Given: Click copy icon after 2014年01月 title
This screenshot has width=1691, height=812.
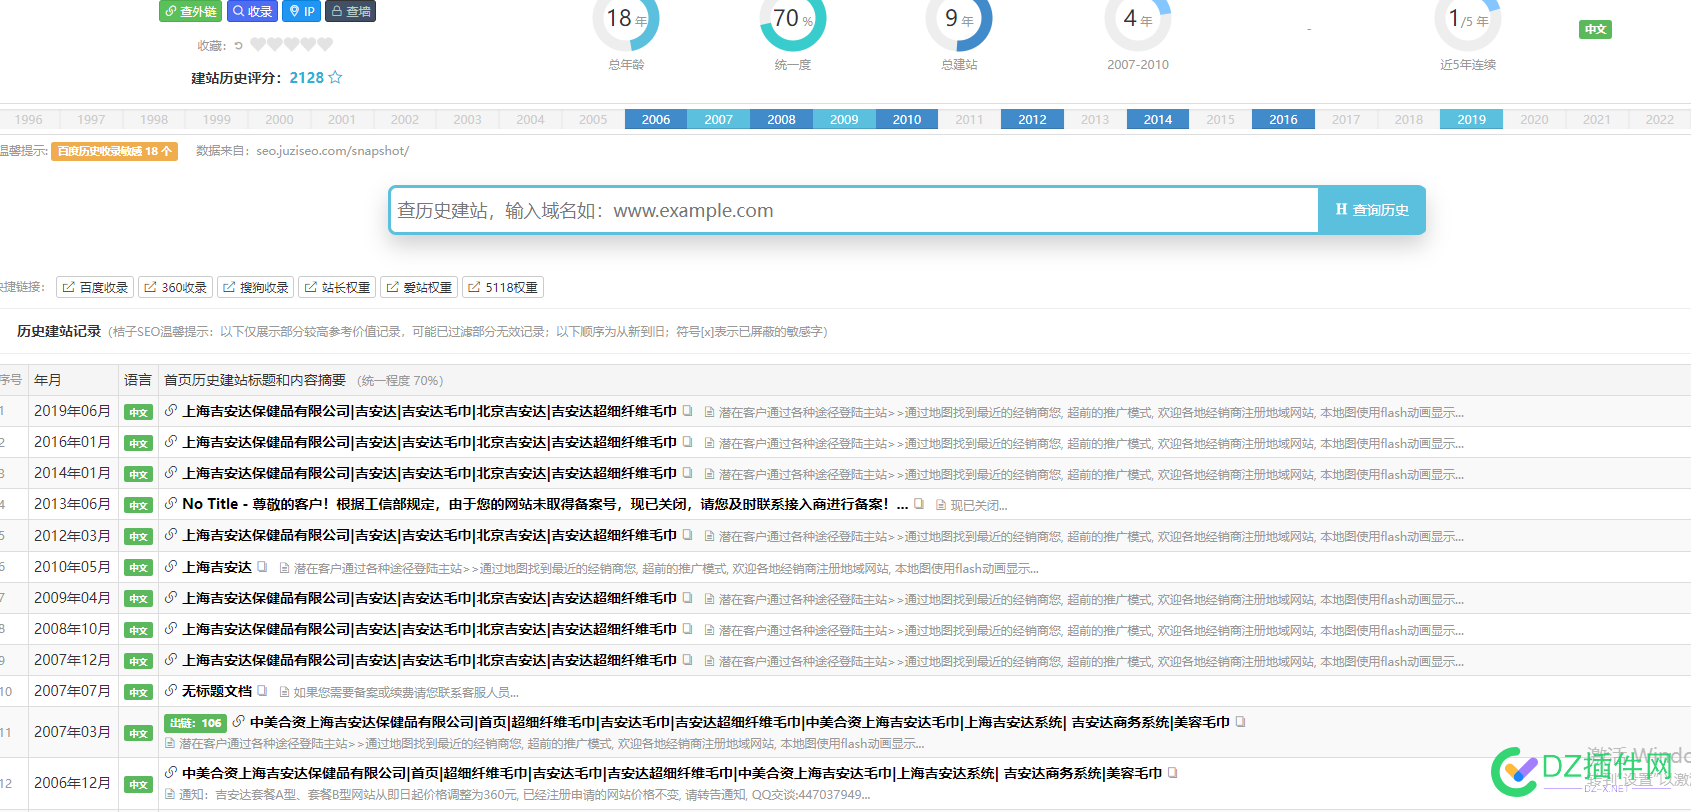Looking at the screenshot, I should (688, 473).
